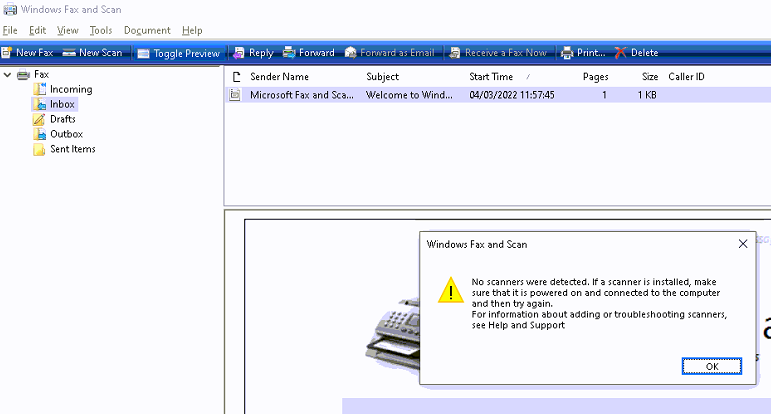
Task: Click OK in the no scanners dialog
Action: 712,366
